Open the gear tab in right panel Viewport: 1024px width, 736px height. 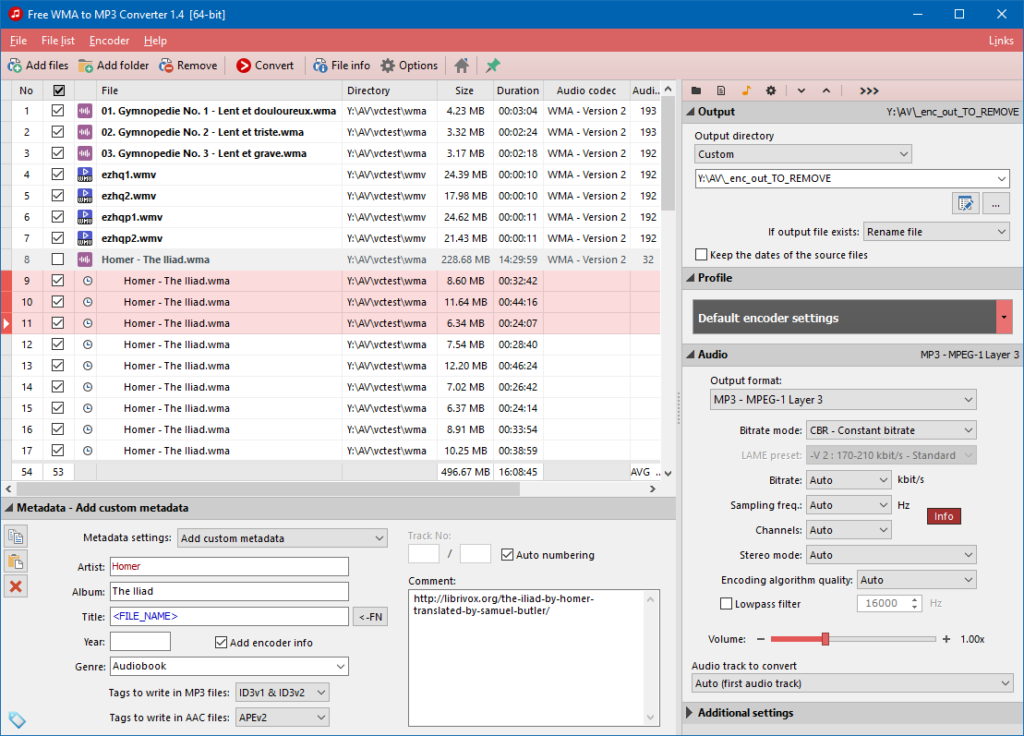[771, 91]
